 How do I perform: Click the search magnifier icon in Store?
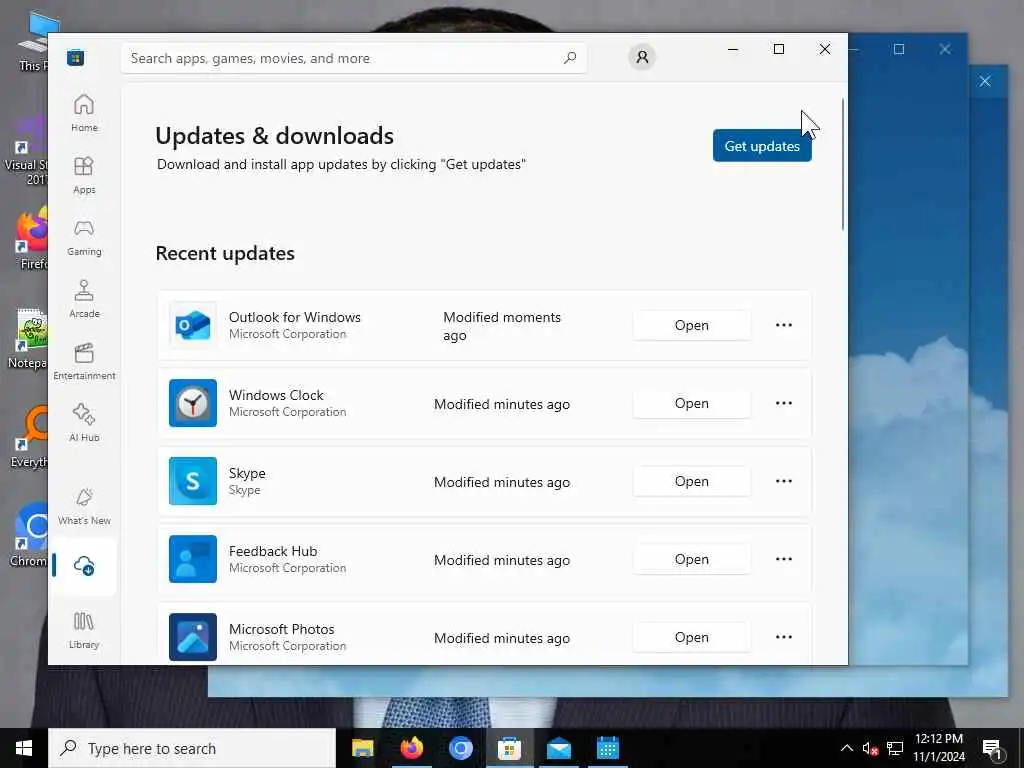(569, 58)
